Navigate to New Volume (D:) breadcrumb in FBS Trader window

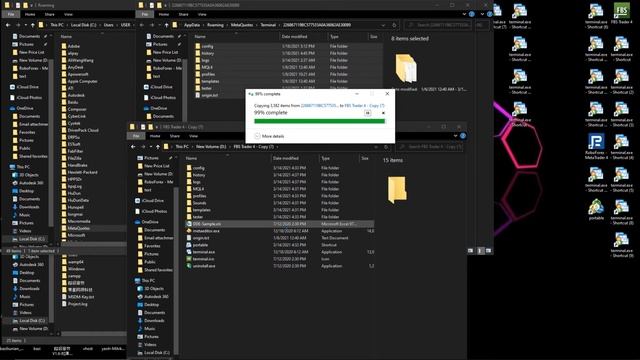[x=211, y=147]
